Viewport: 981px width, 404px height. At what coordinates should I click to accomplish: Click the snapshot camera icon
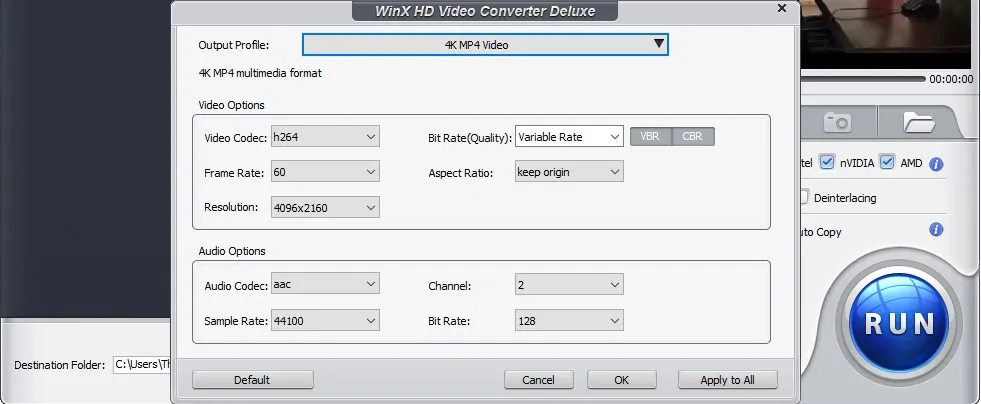pos(837,122)
